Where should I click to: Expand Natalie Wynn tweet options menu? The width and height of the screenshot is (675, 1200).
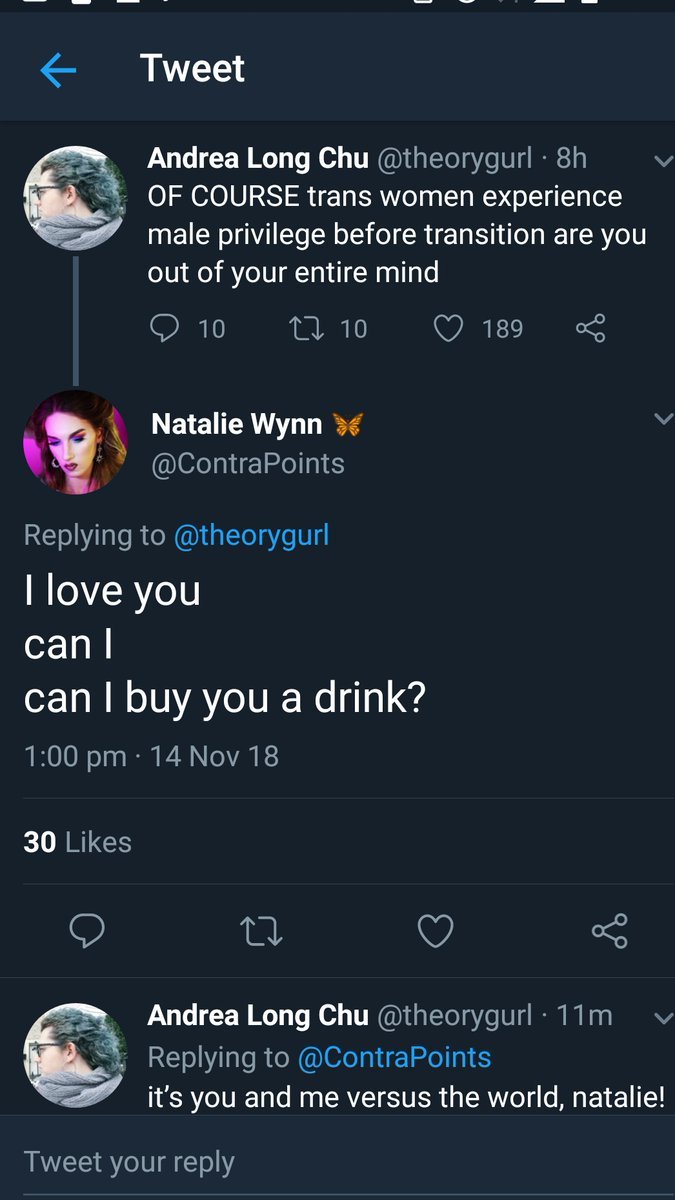pos(662,420)
